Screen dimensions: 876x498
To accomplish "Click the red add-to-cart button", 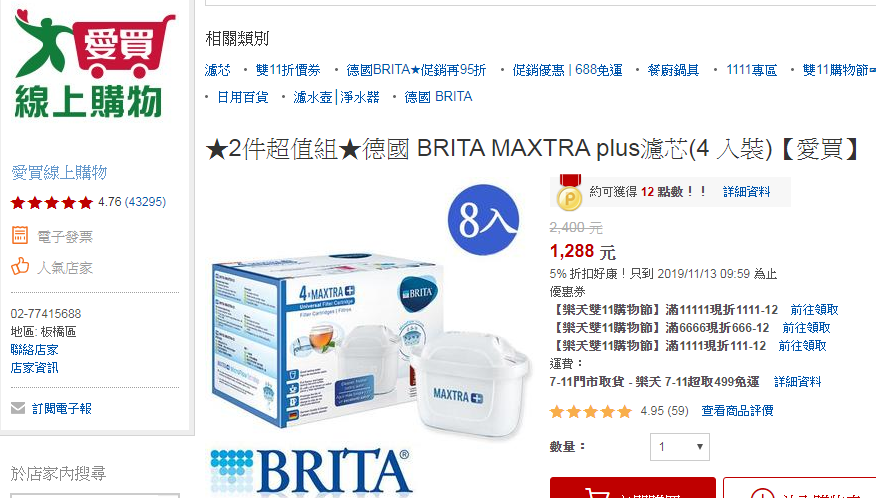I will (x=632, y=488).
